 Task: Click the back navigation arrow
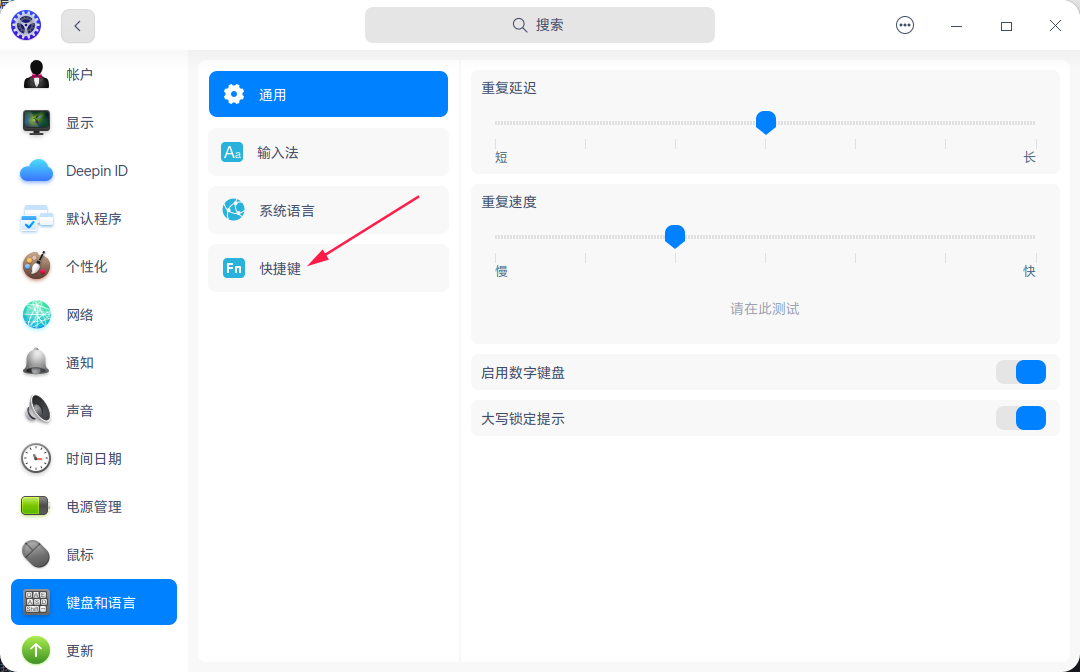tap(77, 25)
